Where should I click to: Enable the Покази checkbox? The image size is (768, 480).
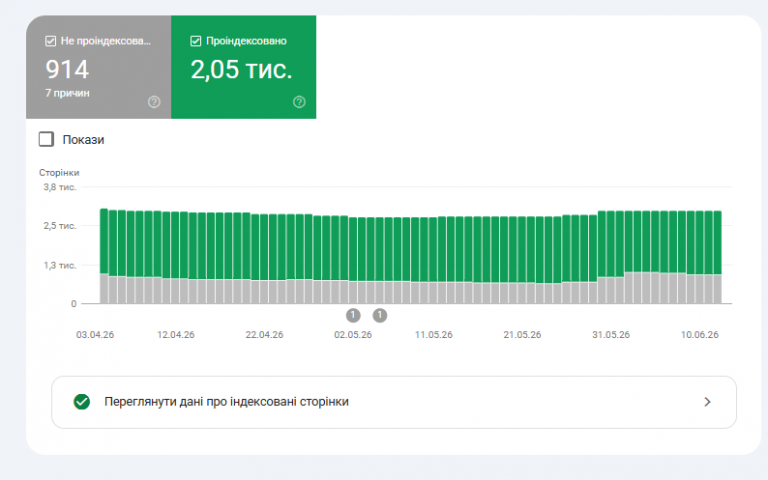click(46, 139)
